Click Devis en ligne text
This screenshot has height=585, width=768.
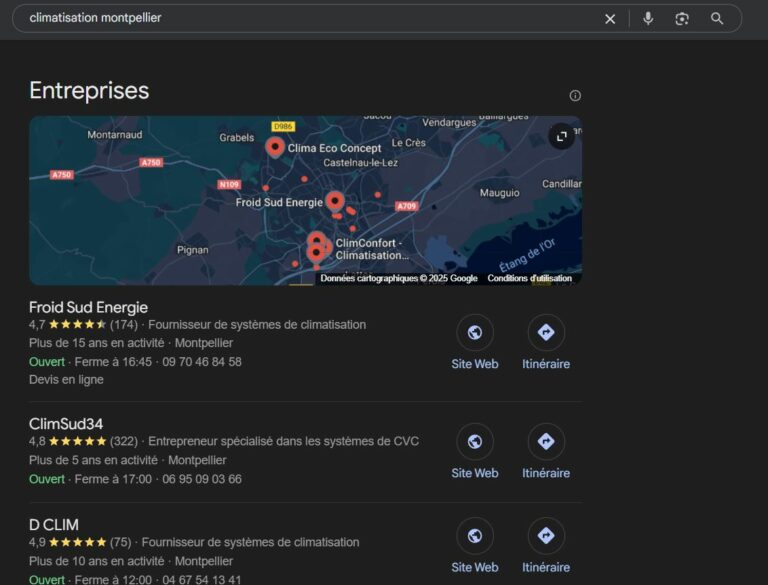click(66, 380)
